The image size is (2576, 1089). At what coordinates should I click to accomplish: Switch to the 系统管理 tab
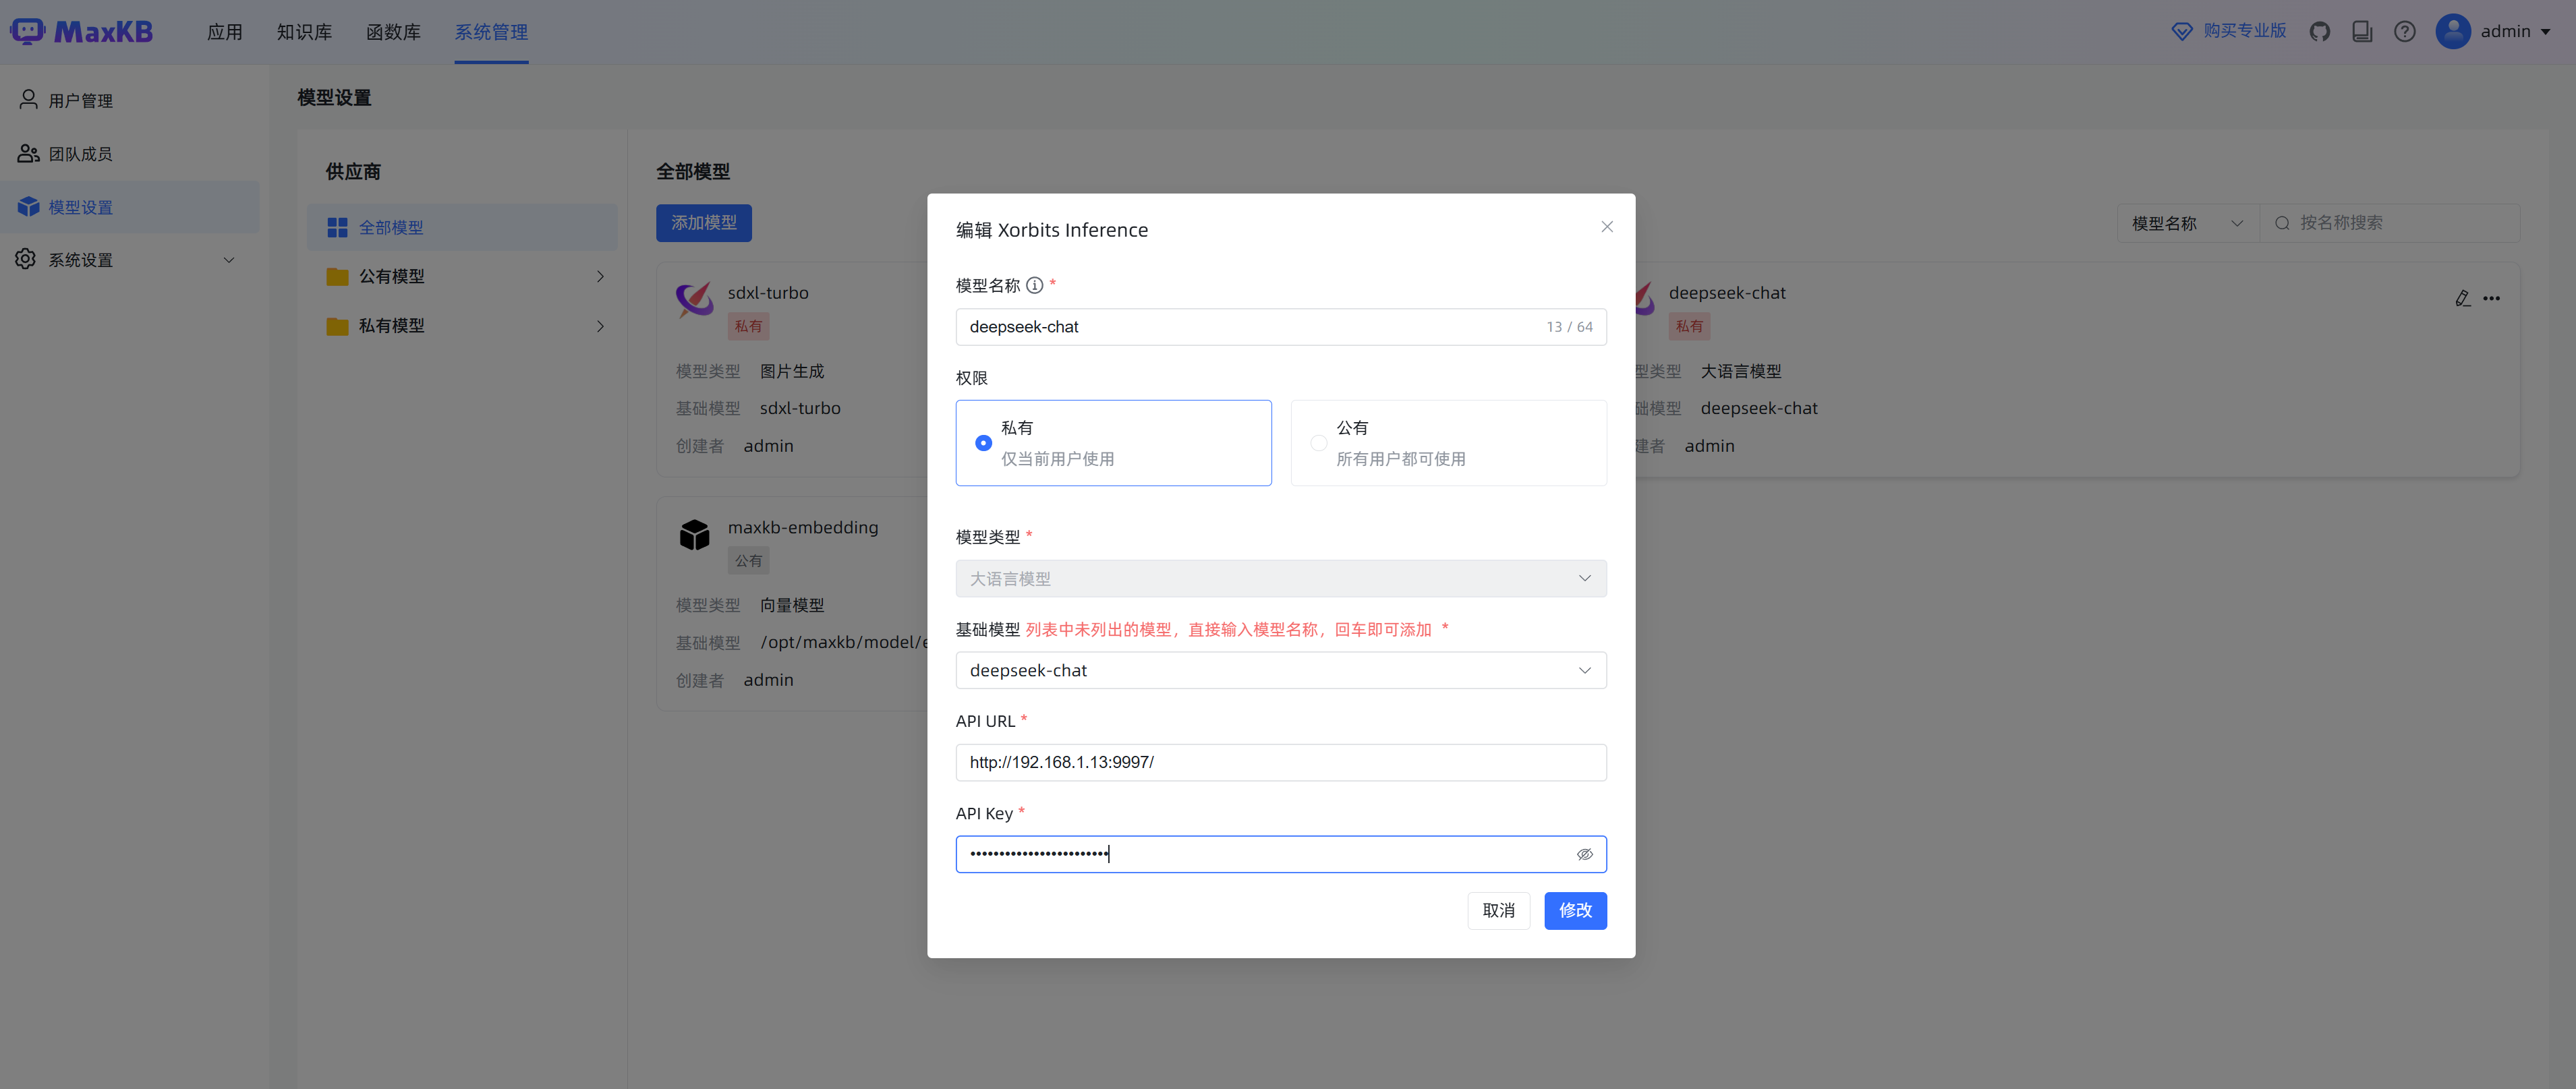[x=491, y=32]
